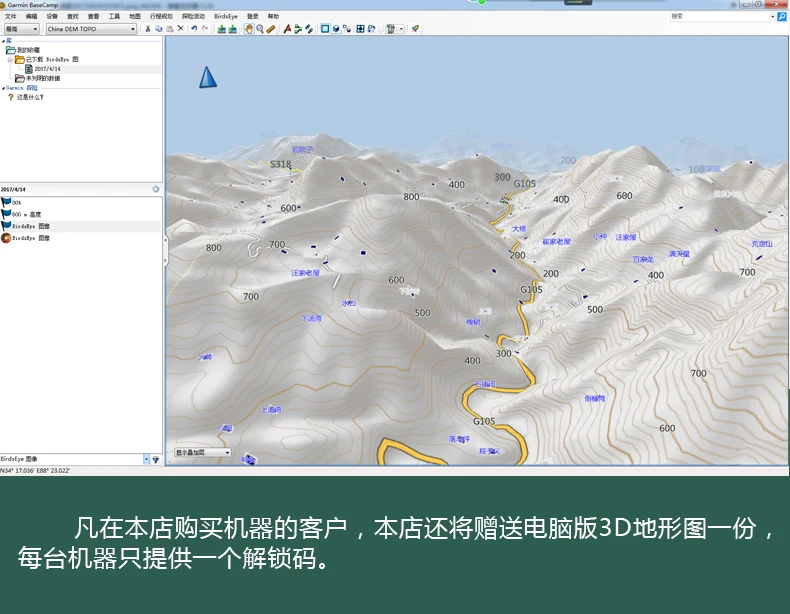Click the blue arrows icon beside the crosshair icon

pyautogui.click(x=371, y=29)
